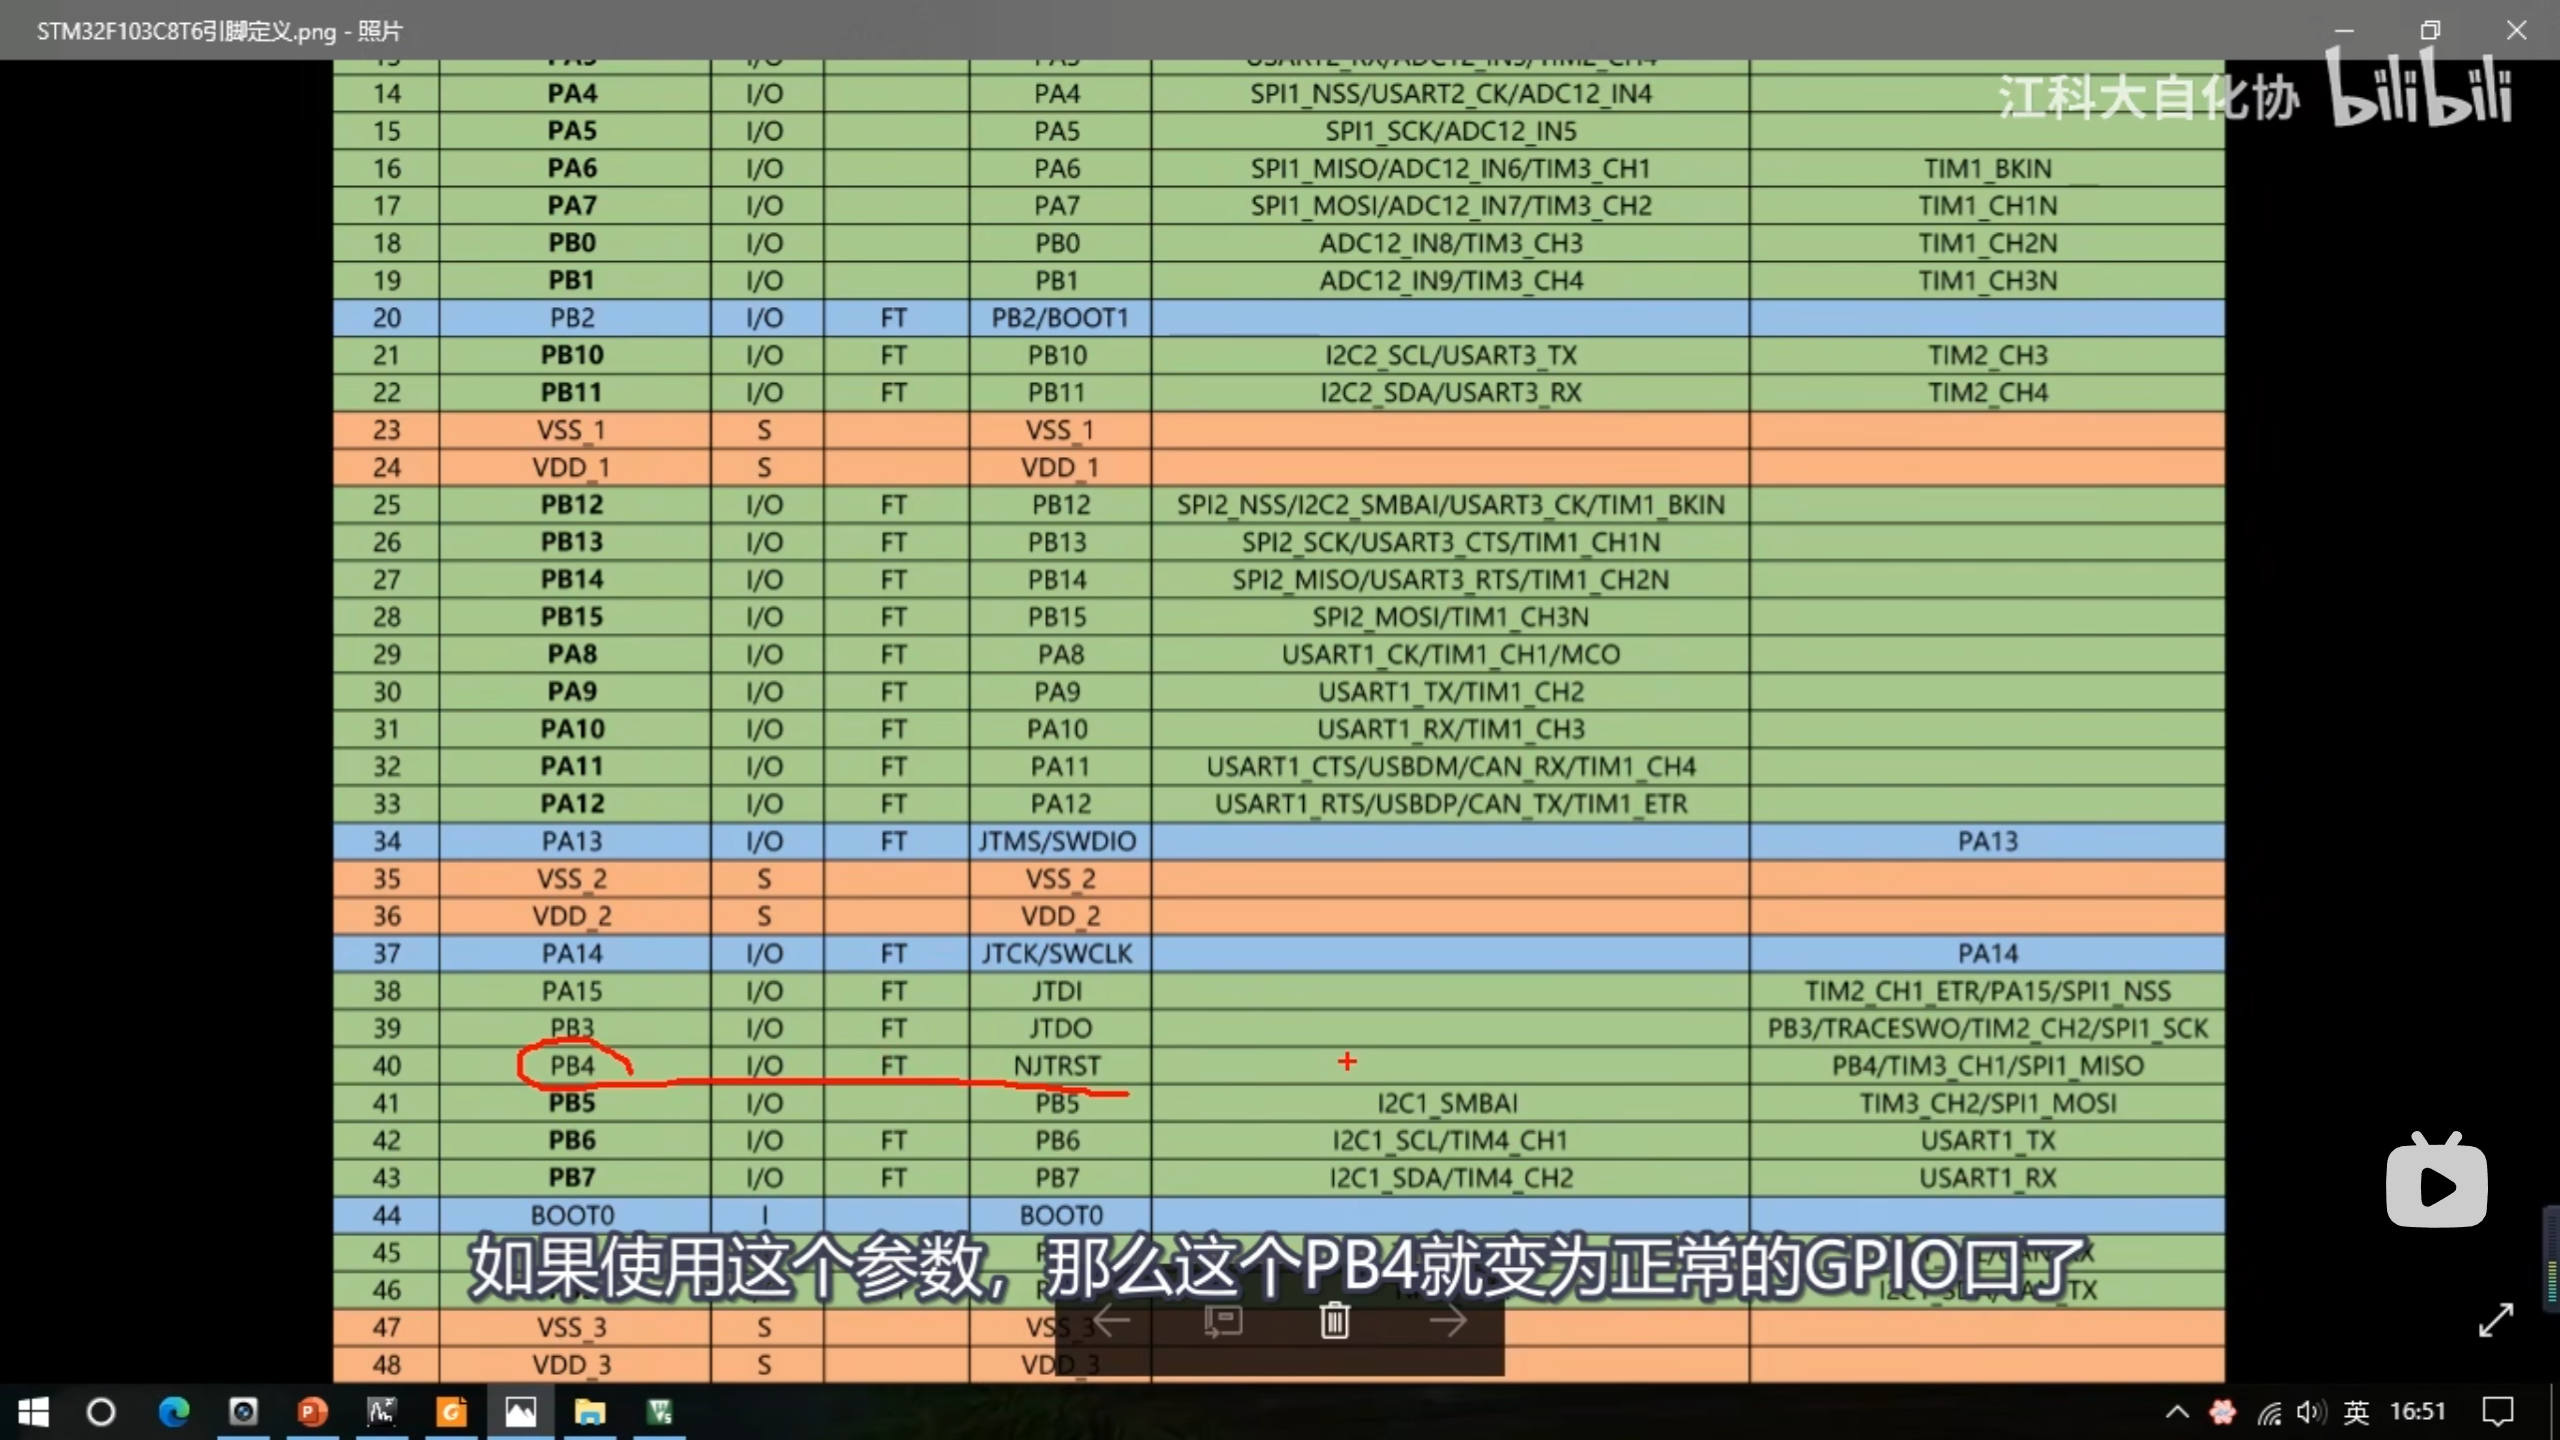Open the network status icon
Viewport: 2560px width, 1440px height.
coord(2269,1412)
